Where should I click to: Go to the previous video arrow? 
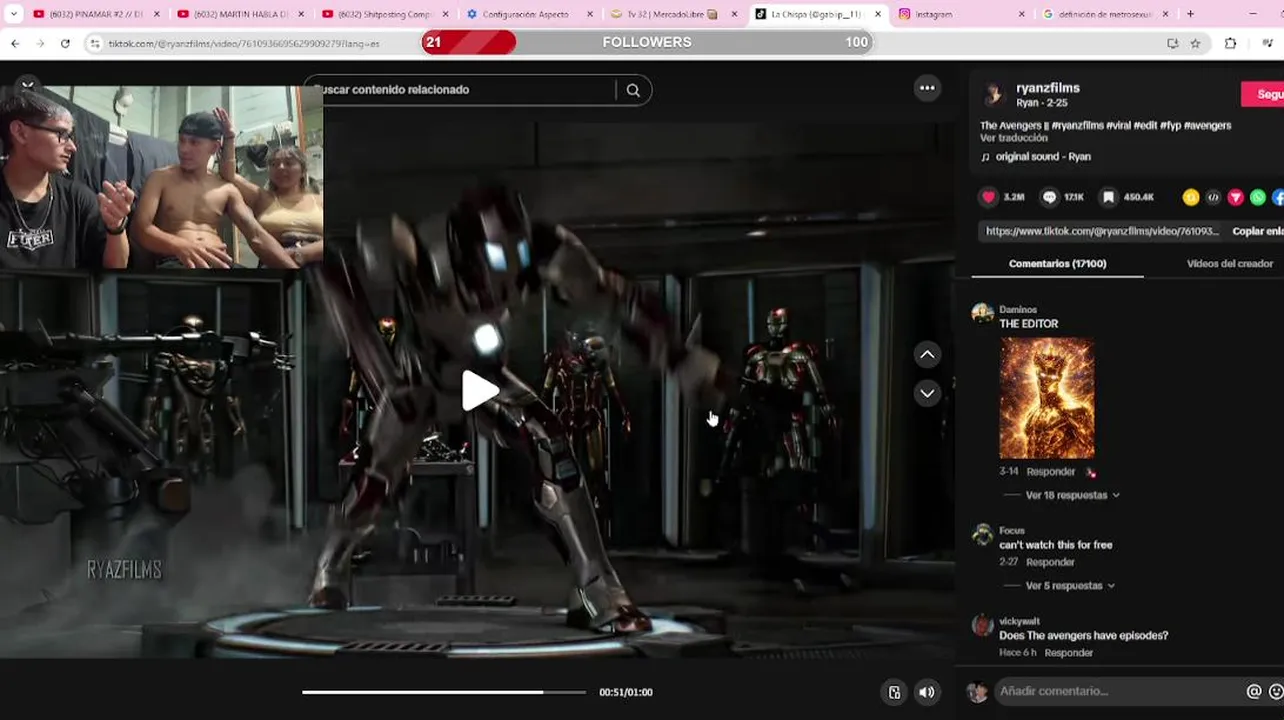927,355
